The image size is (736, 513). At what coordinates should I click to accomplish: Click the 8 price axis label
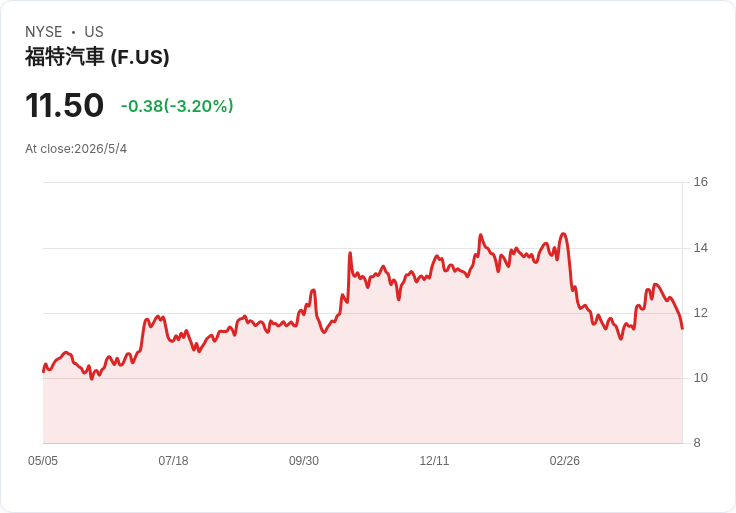pos(697,443)
